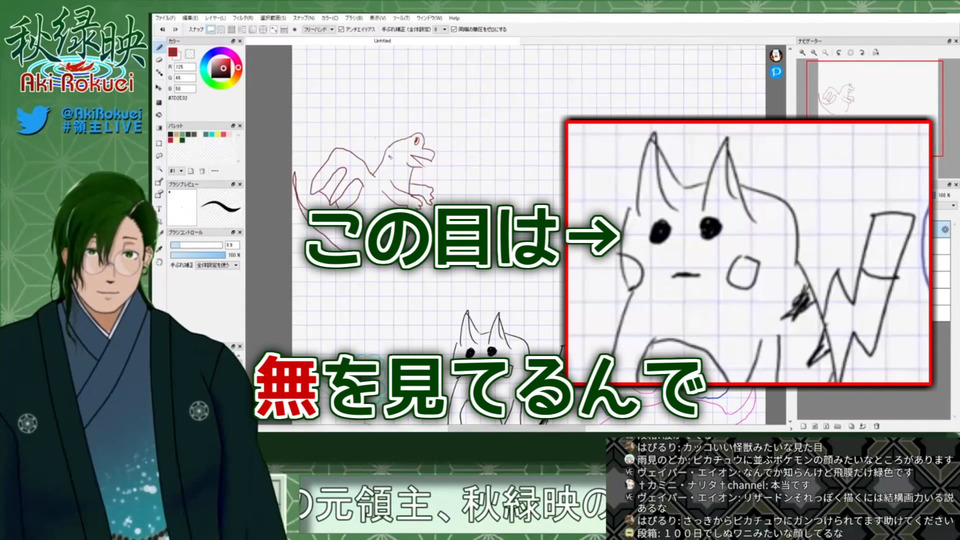Enable the parallel lines snap icon

[x=221, y=29]
